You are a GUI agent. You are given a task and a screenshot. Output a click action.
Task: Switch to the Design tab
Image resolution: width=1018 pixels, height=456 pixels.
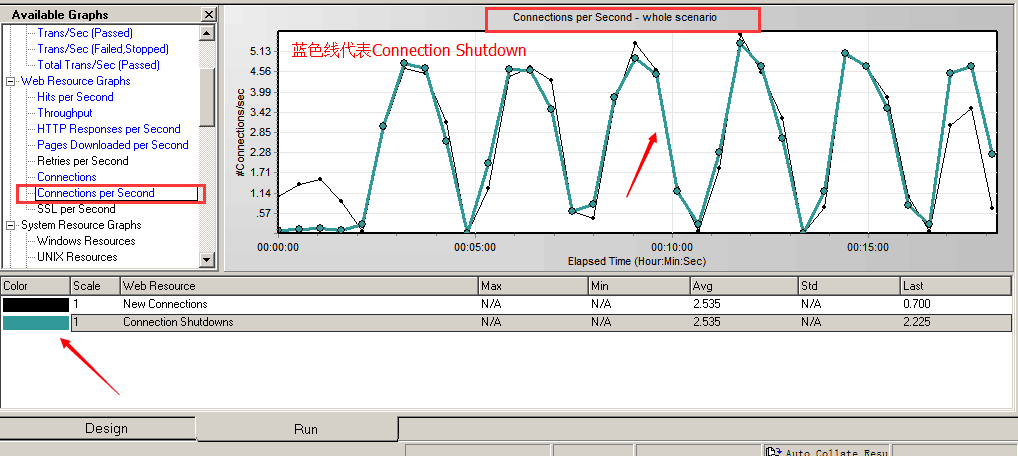(97, 429)
